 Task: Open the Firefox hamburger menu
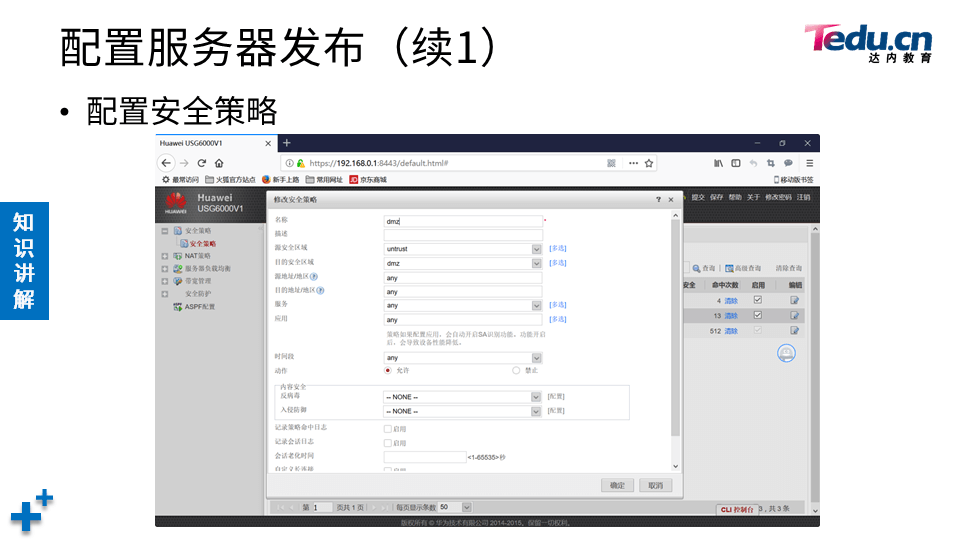coord(809,163)
